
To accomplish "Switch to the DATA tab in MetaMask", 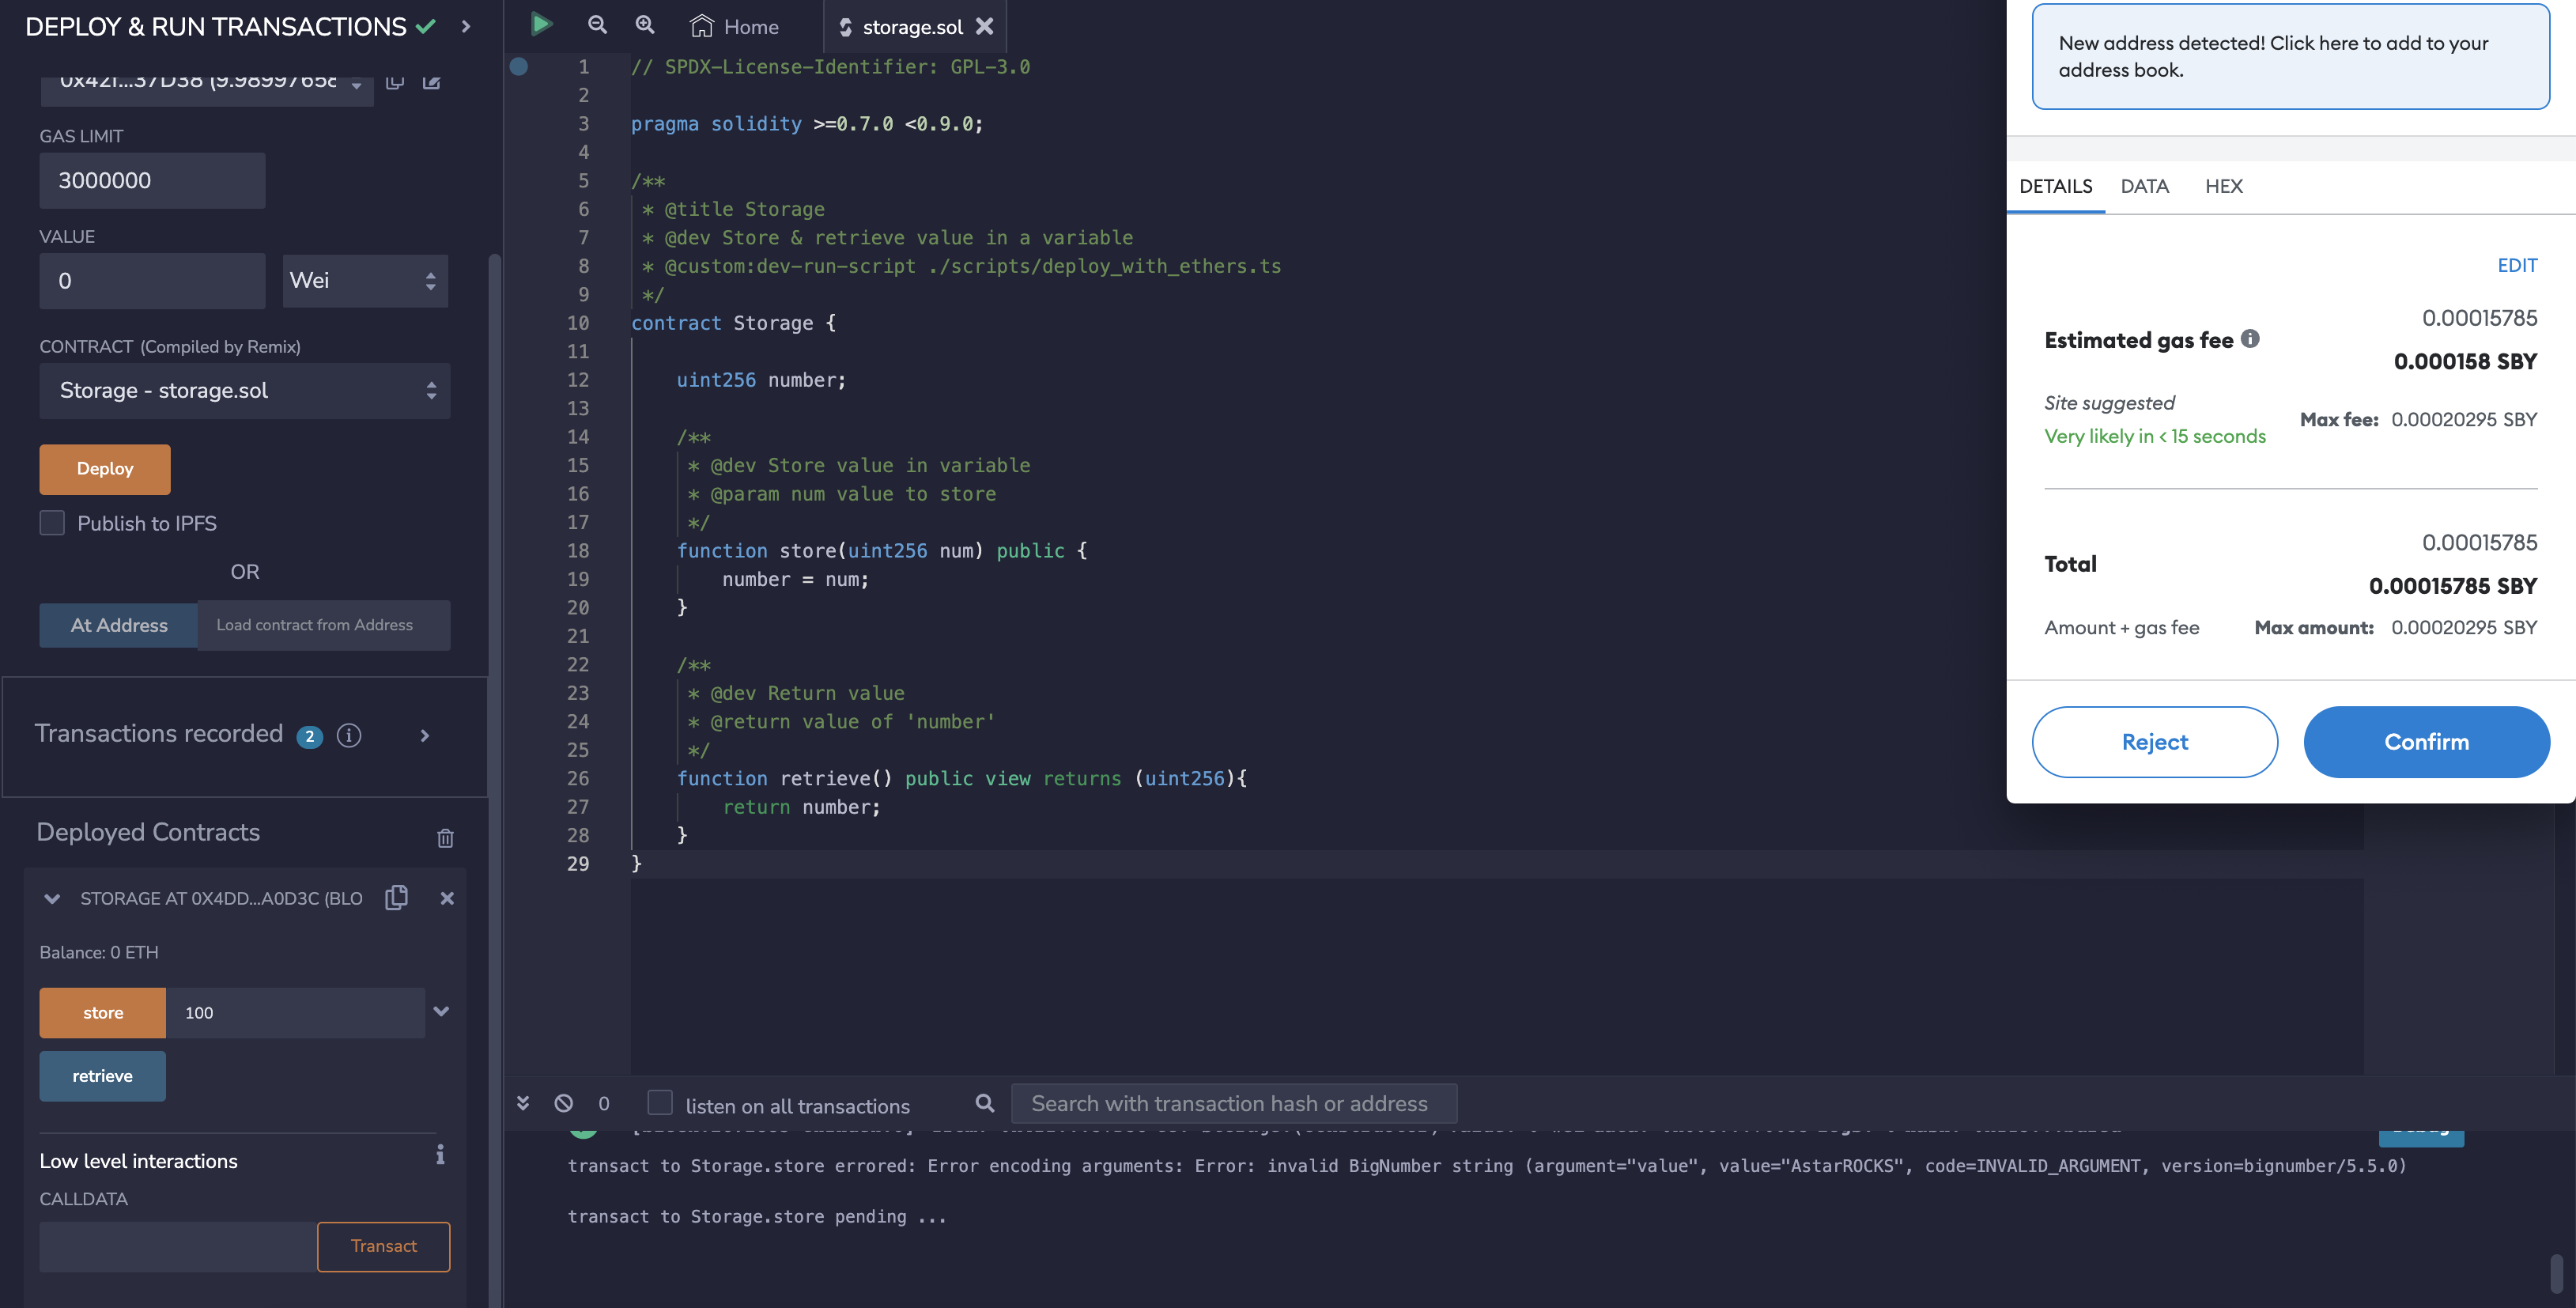I will [x=2144, y=186].
